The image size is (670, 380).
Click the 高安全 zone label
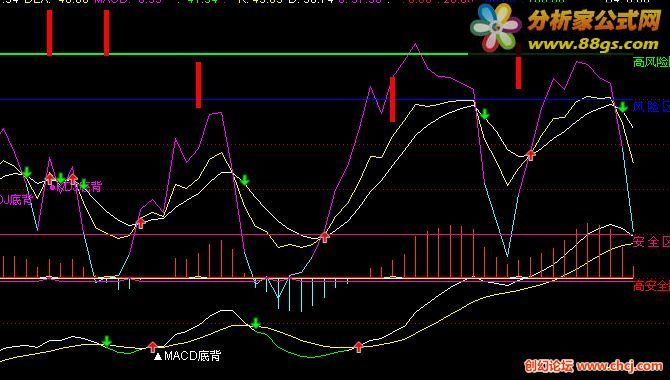point(651,285)
